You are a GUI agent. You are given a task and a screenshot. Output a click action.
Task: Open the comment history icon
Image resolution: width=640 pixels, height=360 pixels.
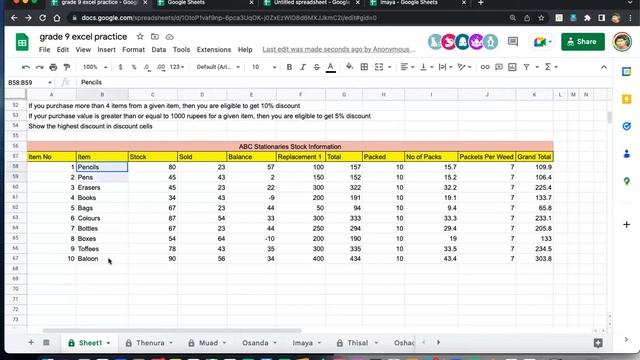pyautogui.click(x=513, y=42)
